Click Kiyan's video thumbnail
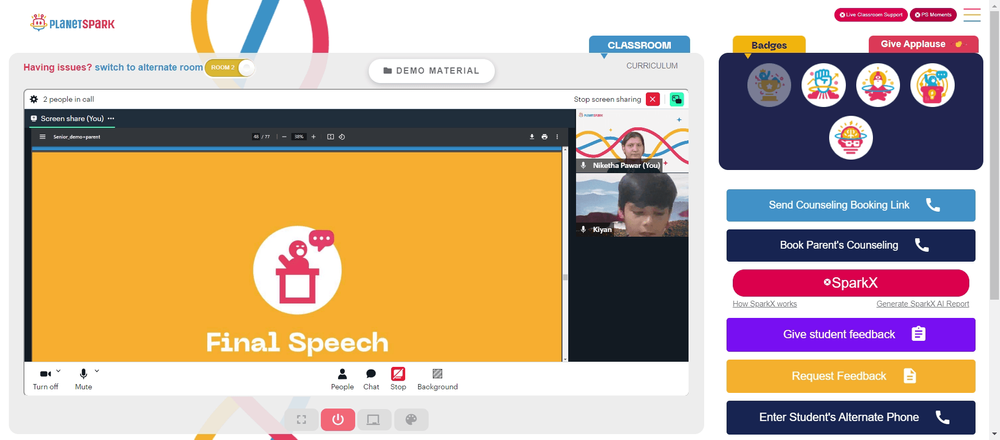The height and width of the screenshot is (440, 1000). (632, 205)
